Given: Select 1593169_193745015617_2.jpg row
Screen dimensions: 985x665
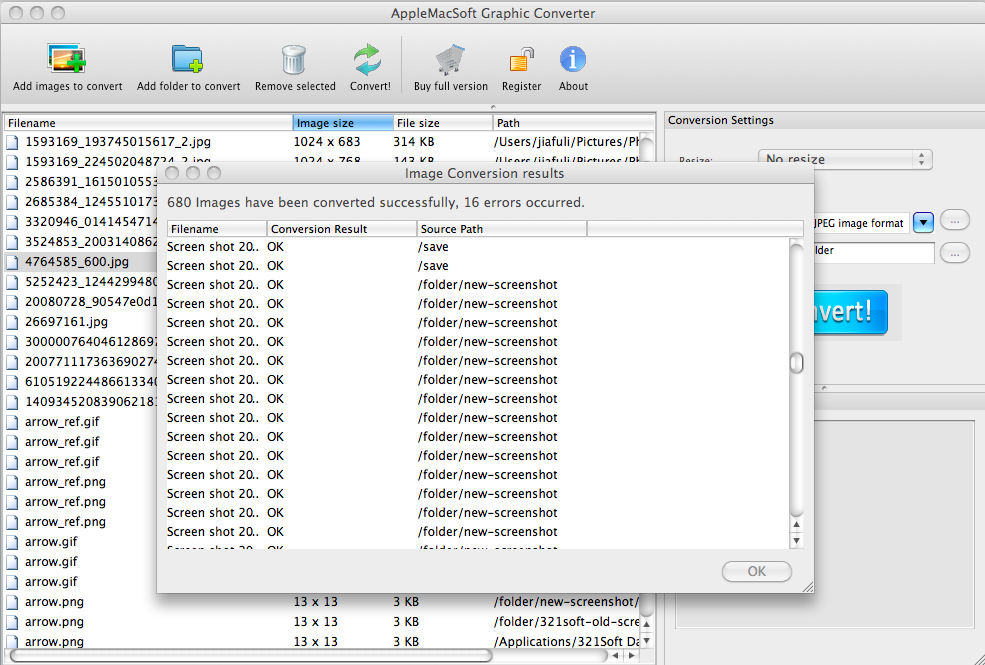Looking at the screenshot, I should (322, 142).
